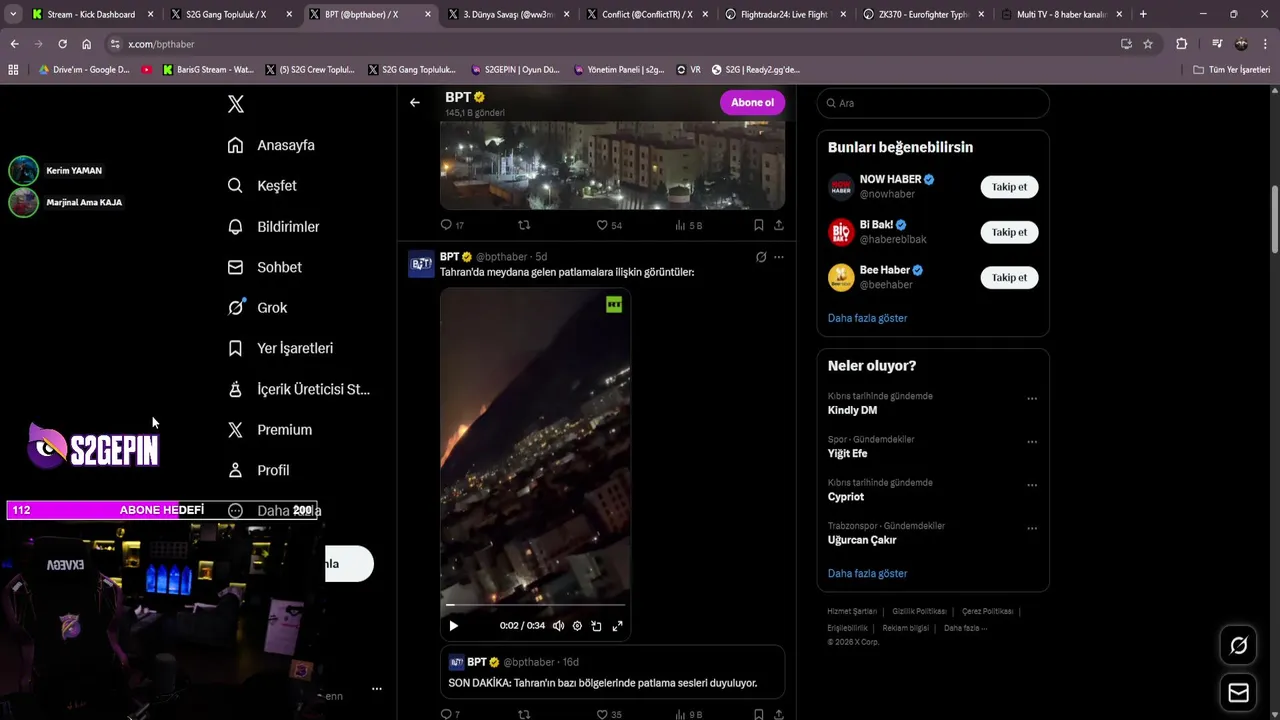Screen dimensions: 1280x720
Task: Like the post with 35 likes
Action: tap(609, 714)
